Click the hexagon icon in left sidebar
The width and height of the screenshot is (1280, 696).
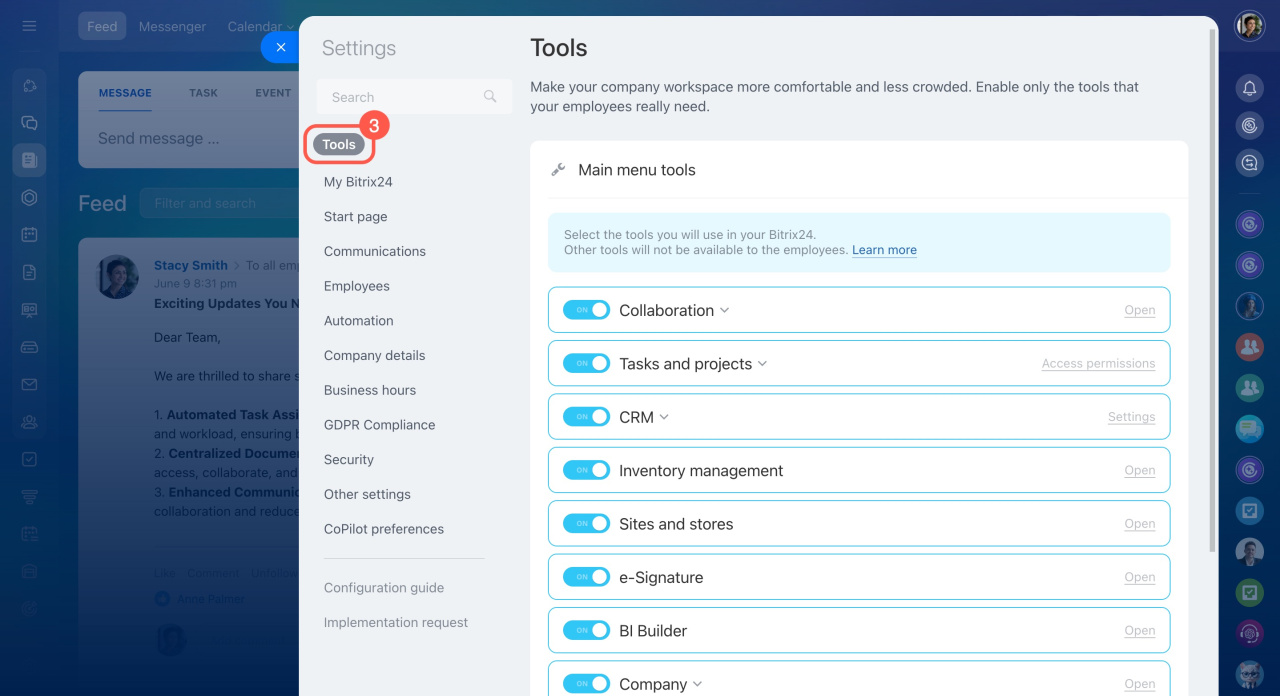(29, 197)
